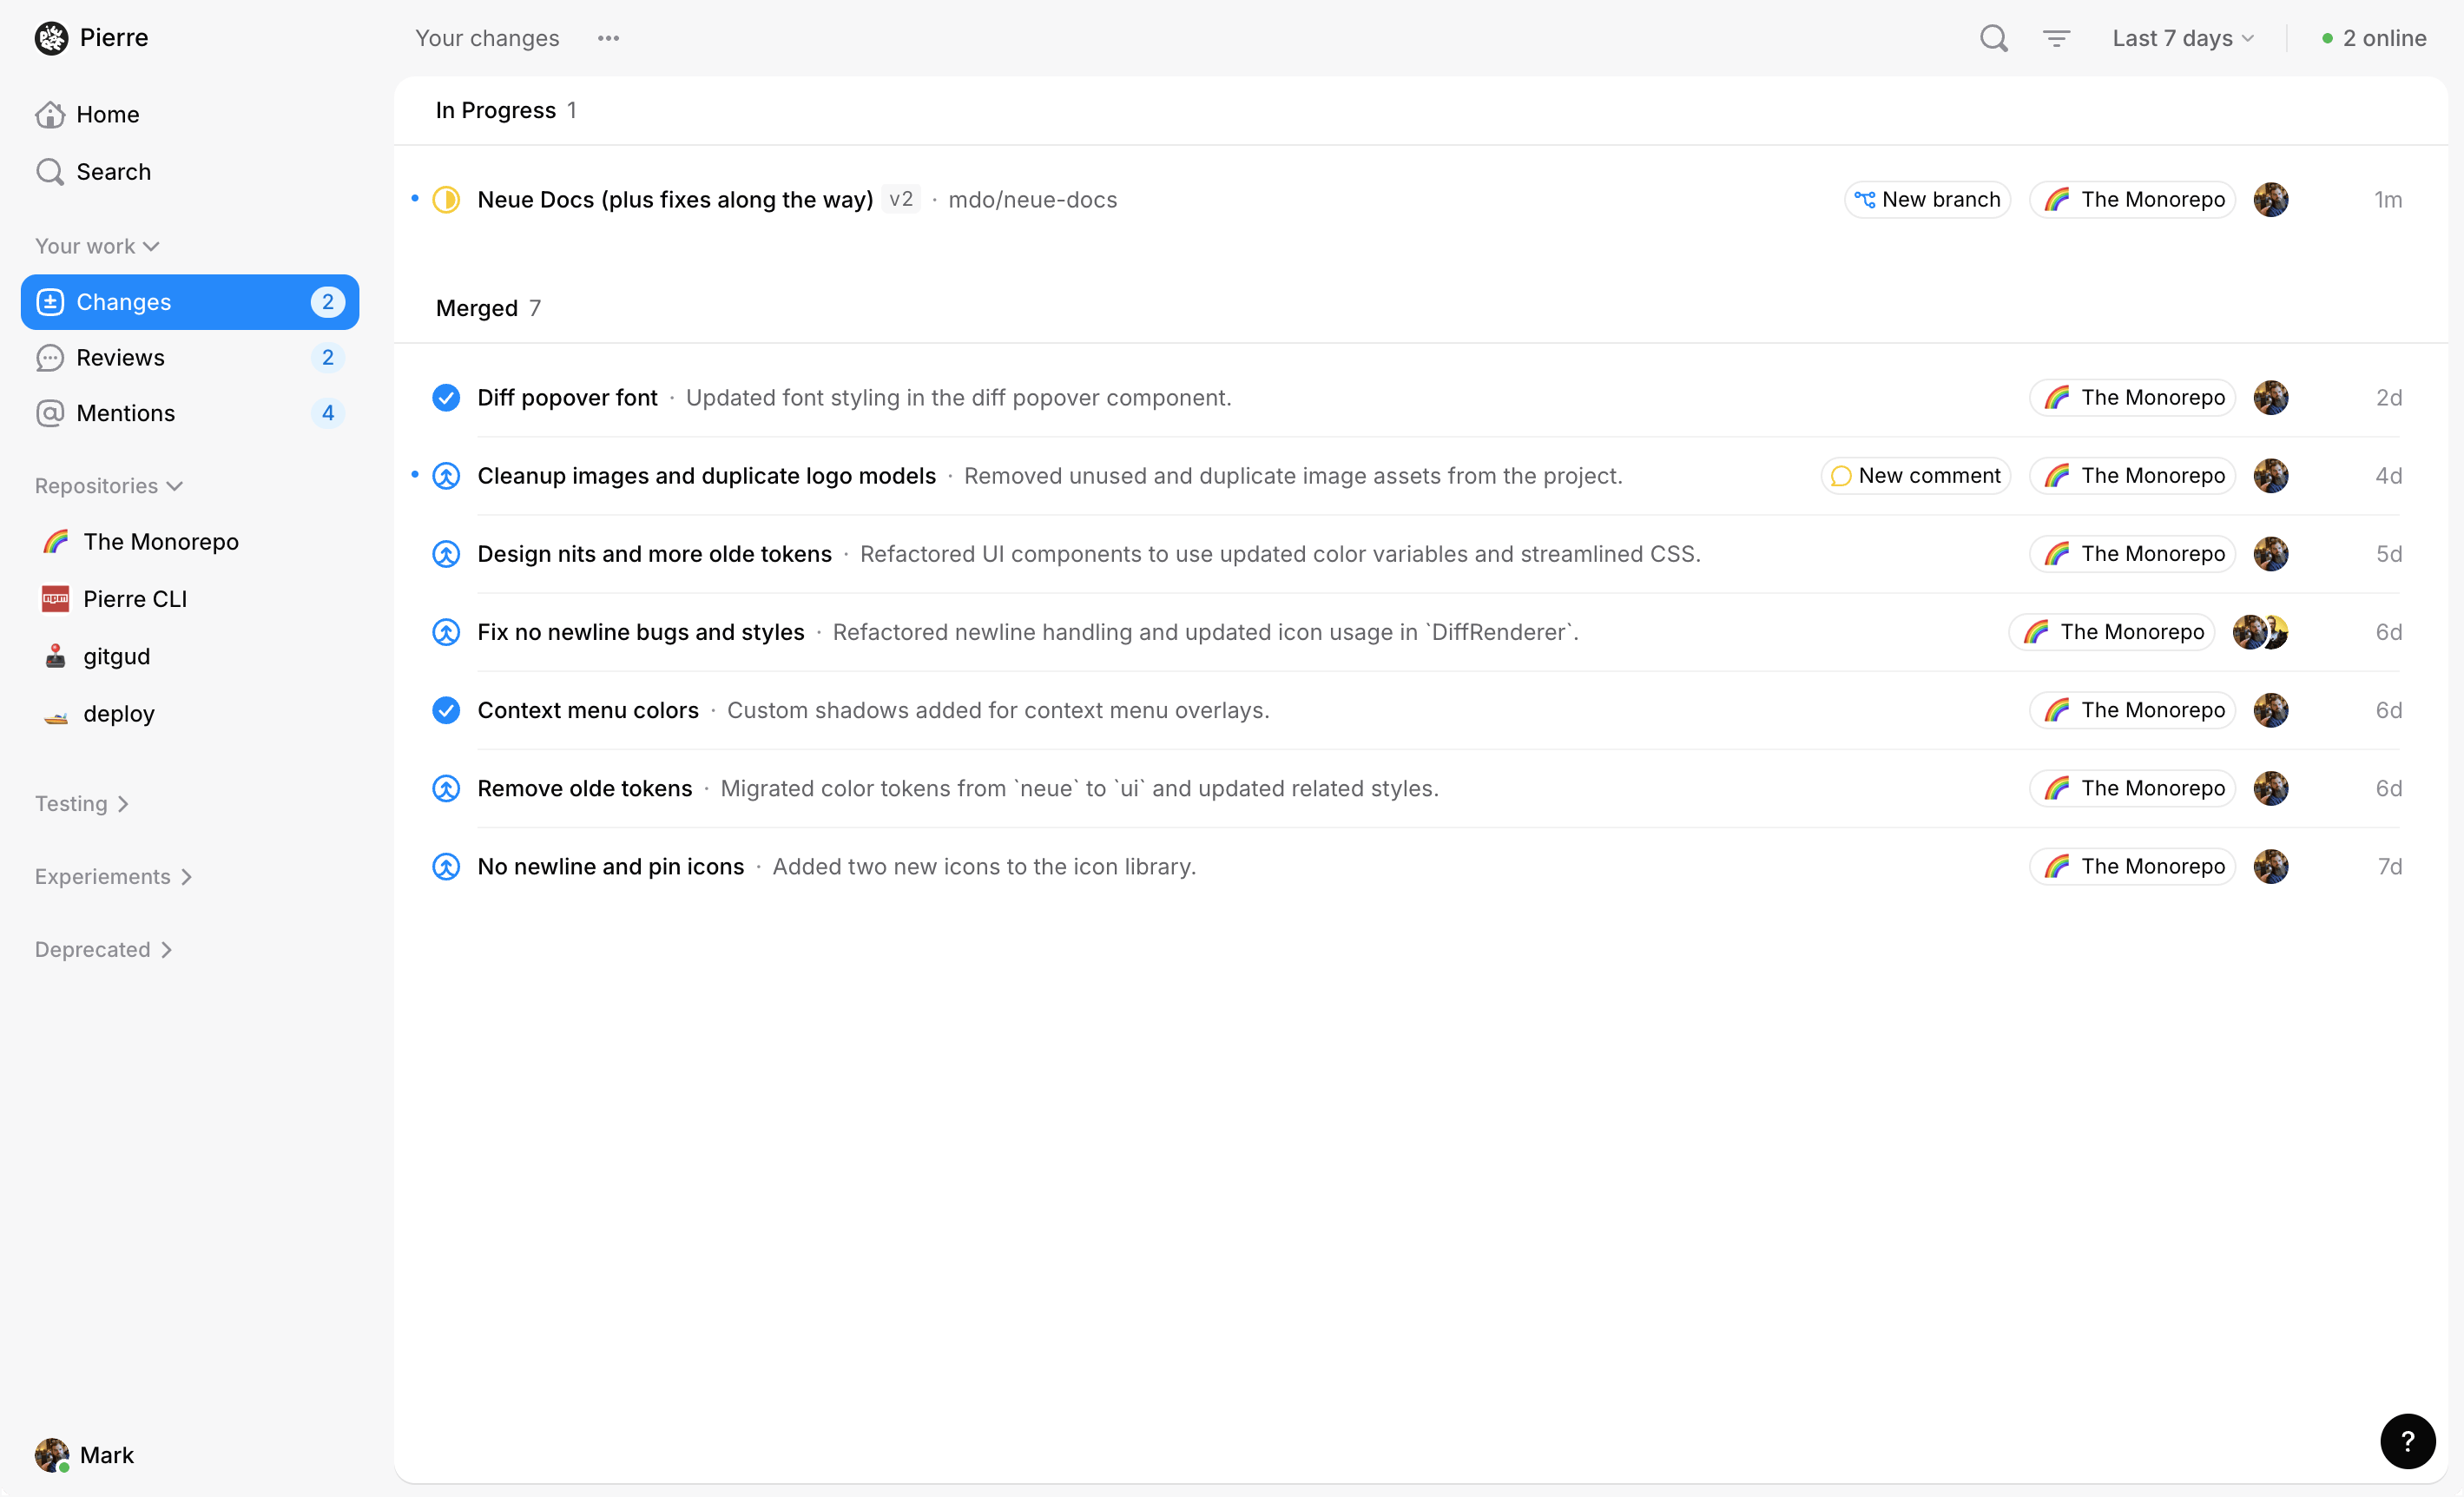
Task: Click merge status icon for Remove olde tokens
Action: 446,788
